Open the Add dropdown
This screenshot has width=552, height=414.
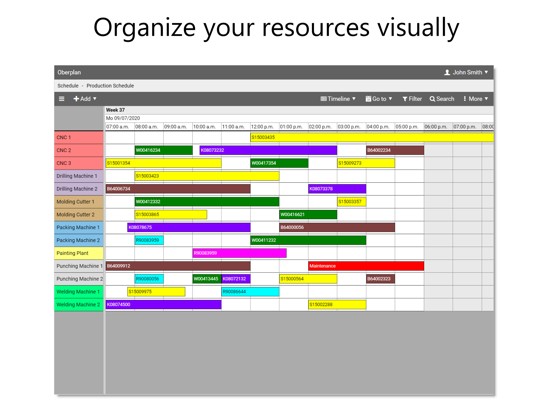coord(85,99)
